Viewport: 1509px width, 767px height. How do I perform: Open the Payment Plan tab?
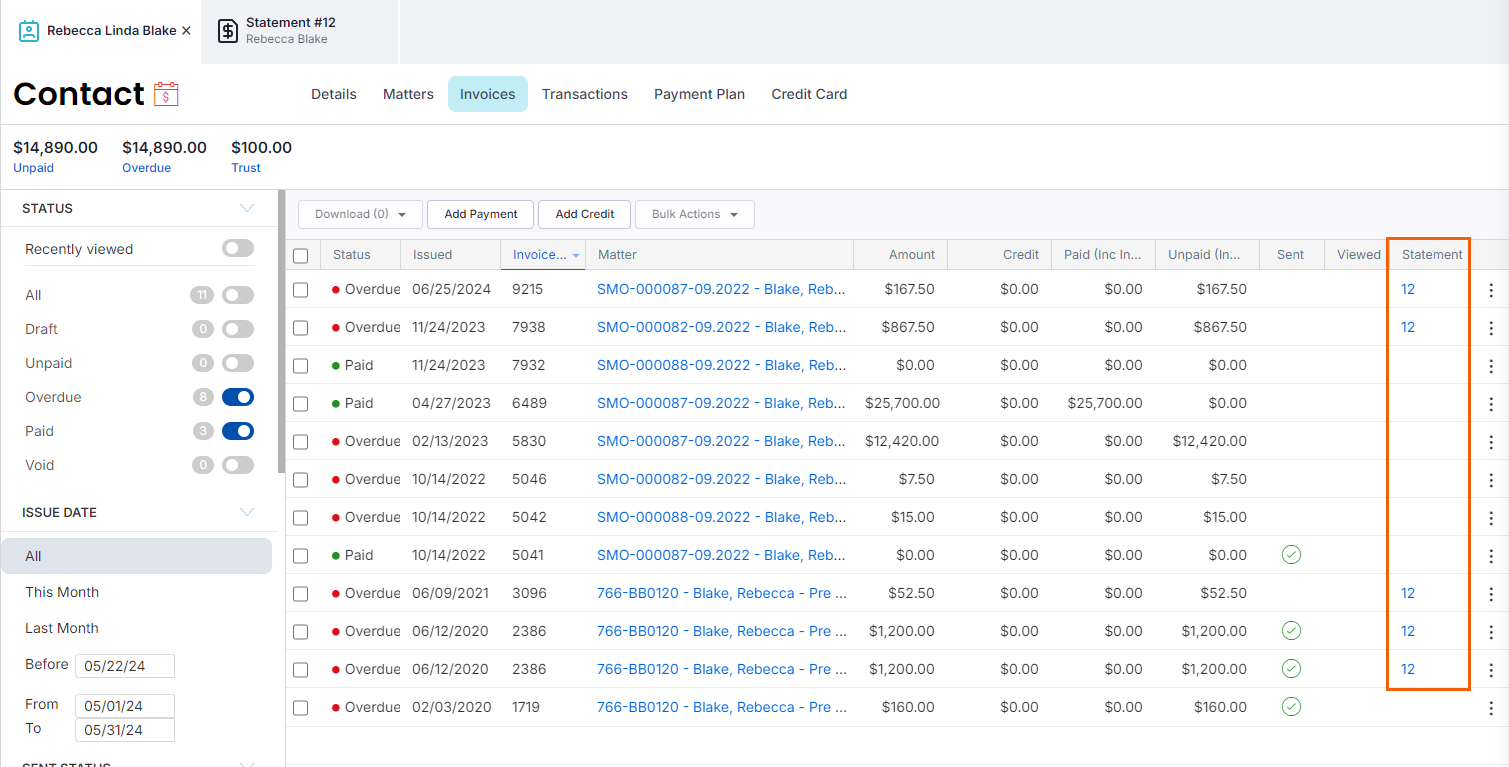click(x=699, y=94)
